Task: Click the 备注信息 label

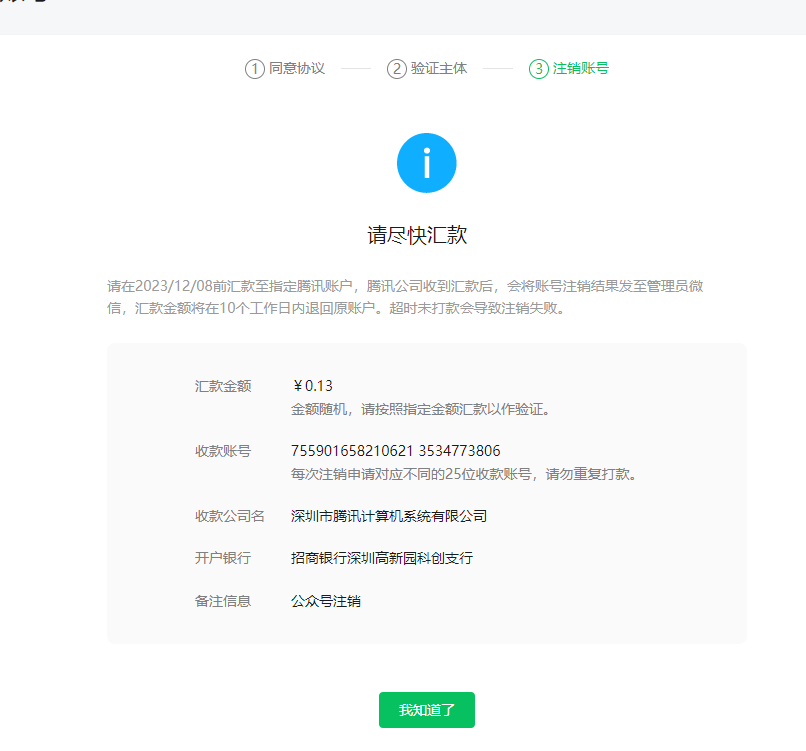Action: (x=223, y=601)
